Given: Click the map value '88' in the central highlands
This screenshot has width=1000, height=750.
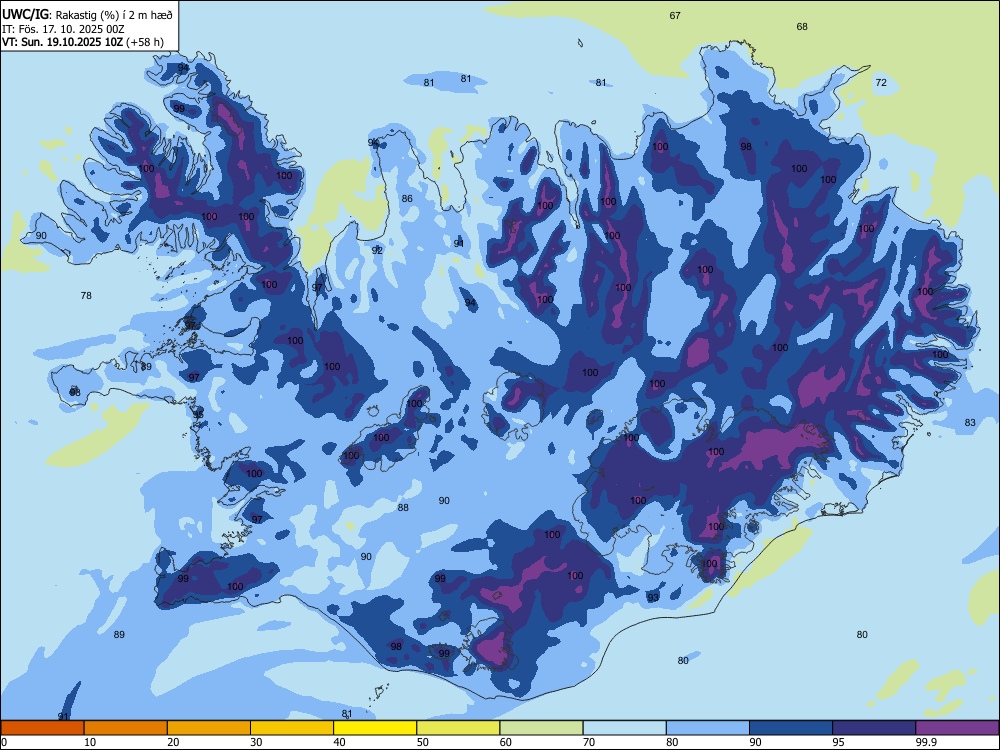Looking at the screenshot, I should 403,508.
